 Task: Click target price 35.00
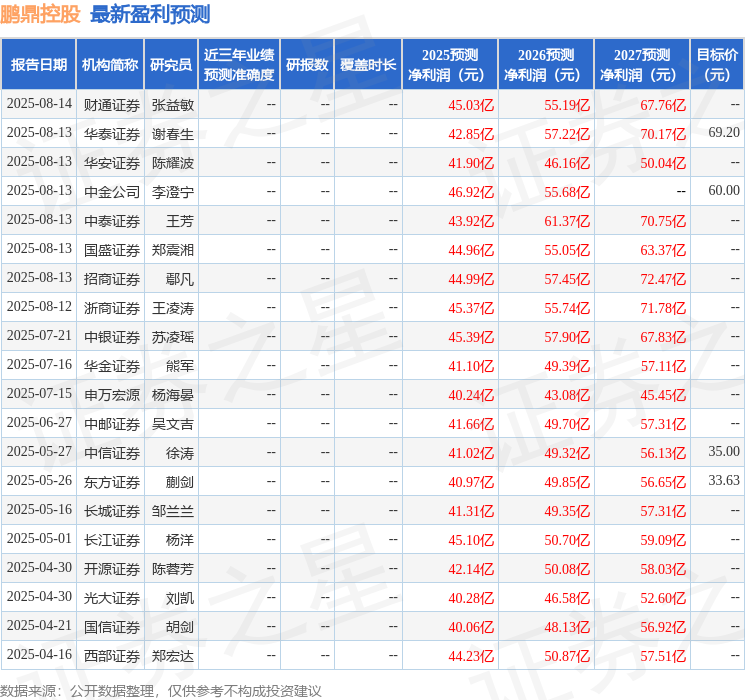[724, 451]
